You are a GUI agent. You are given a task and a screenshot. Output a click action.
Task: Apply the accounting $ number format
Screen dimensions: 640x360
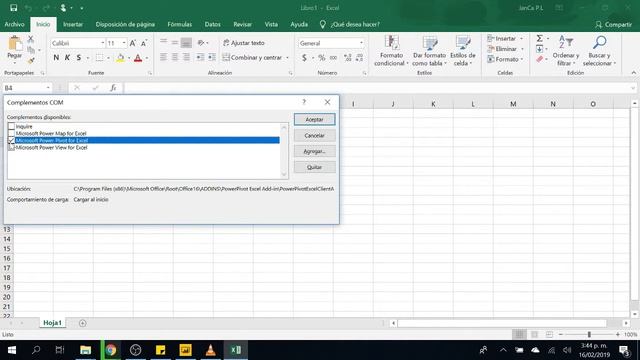click(304, 58)
